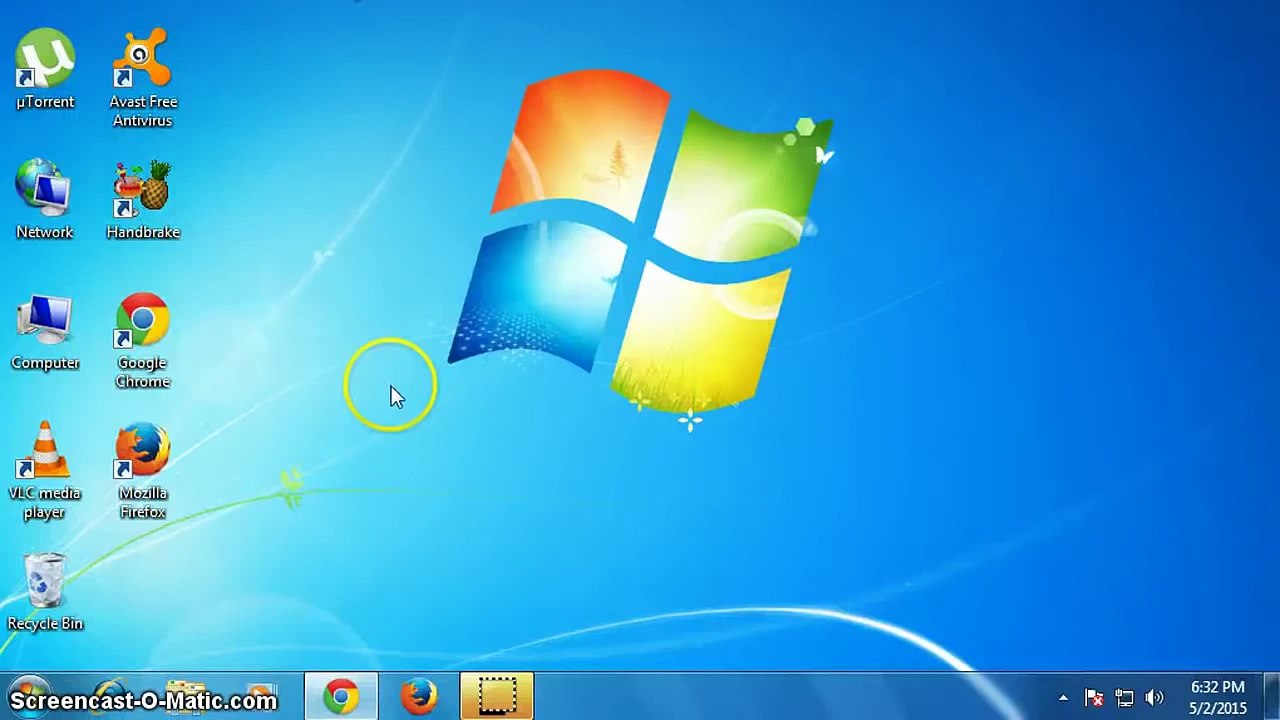Click the screen recorder taskbar button
1280x720 pixels.
(497, 696)
